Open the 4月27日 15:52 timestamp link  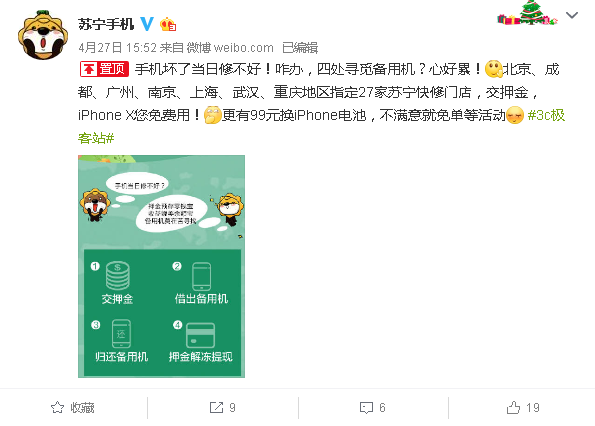tap(117, 48)
